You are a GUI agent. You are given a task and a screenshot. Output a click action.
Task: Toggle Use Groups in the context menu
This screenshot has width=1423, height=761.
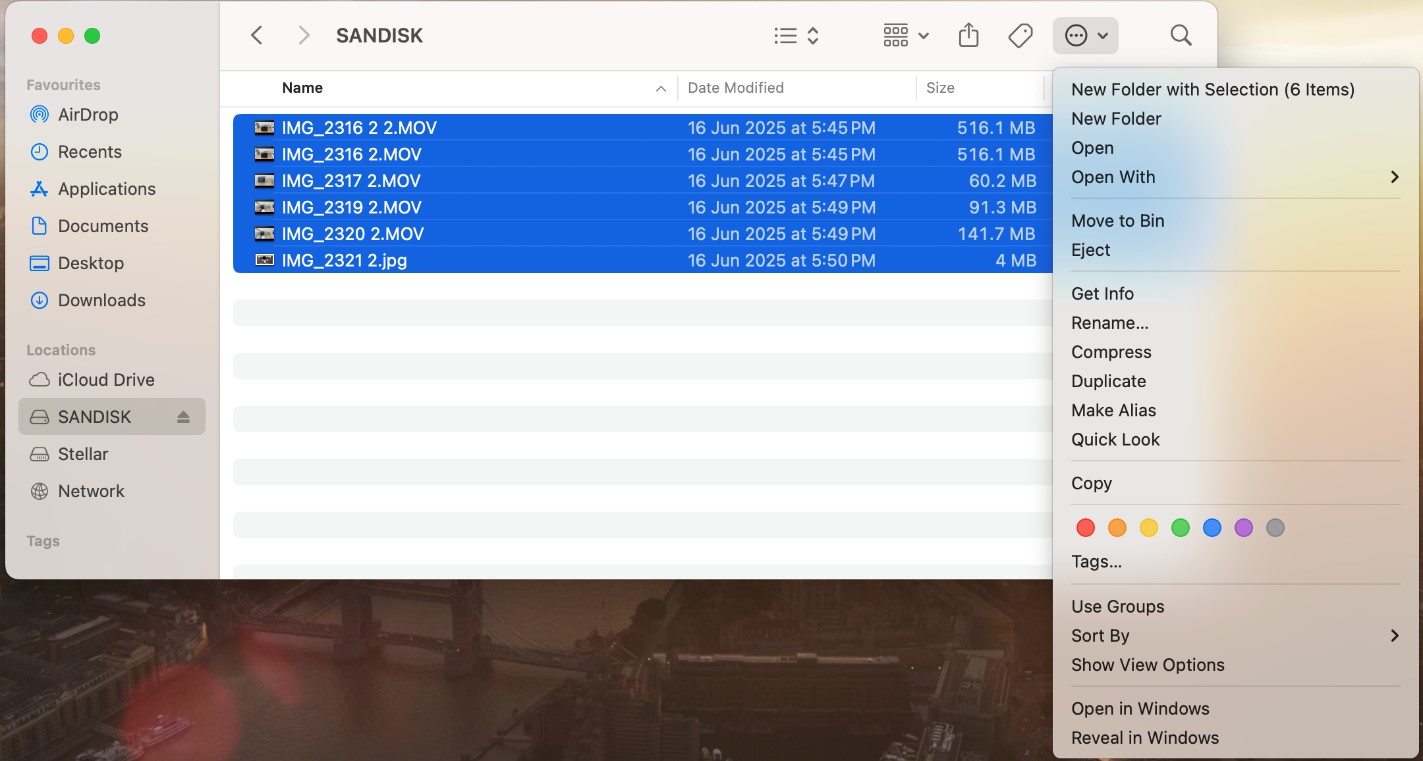tap(1117, 607)
